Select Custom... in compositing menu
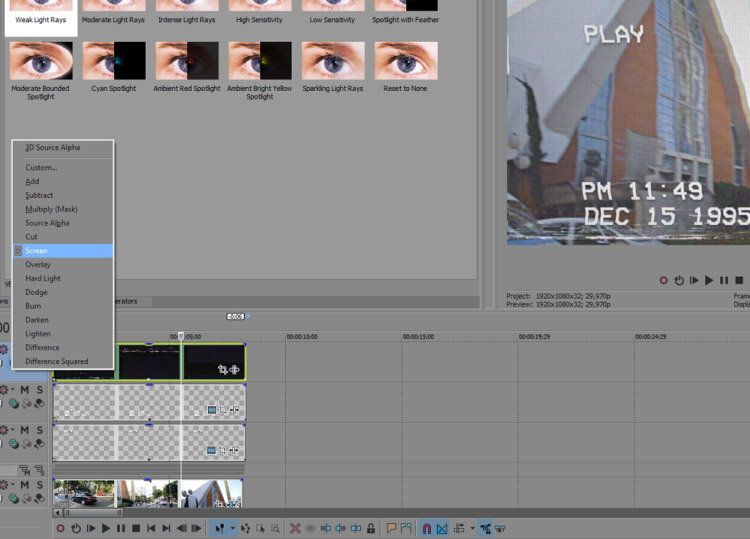This screenshot has width=750, height=539. point(63,167)
